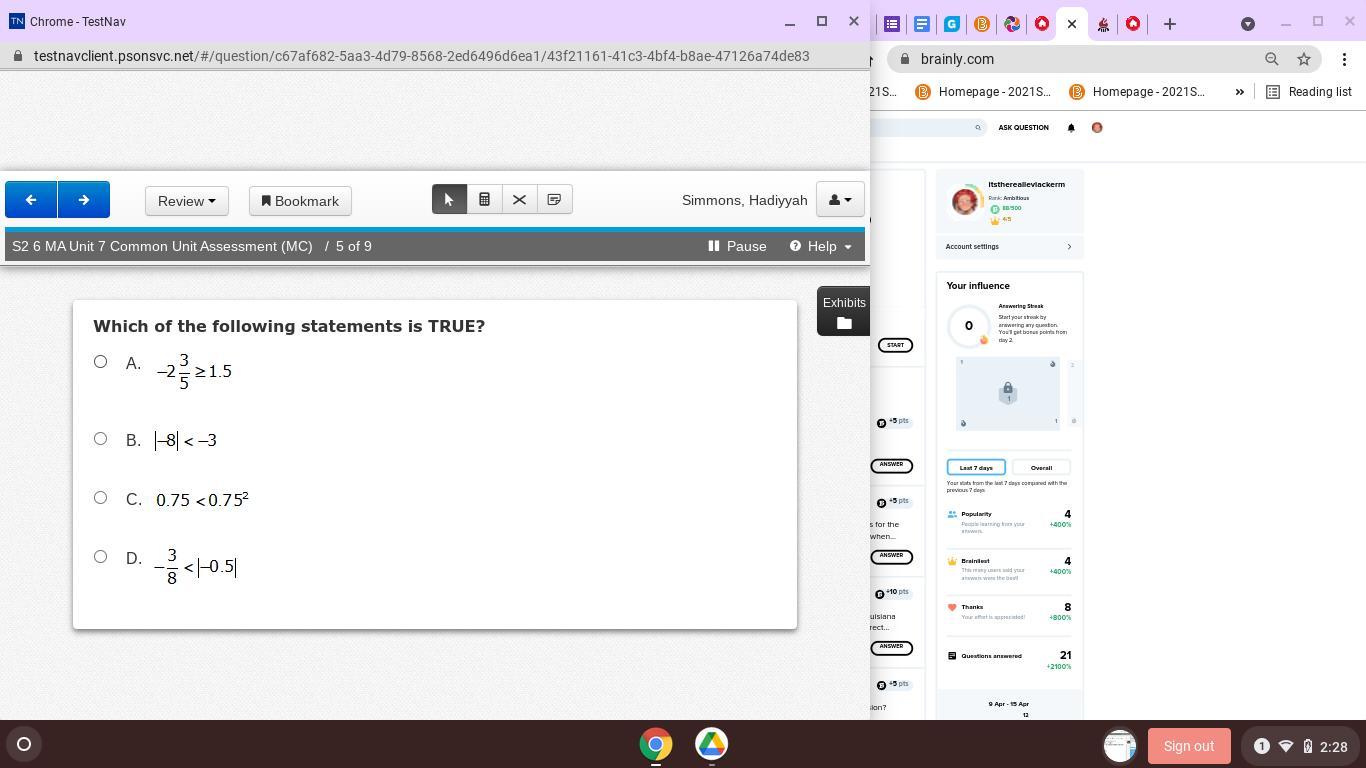Open the first Homepage - 2021S bookmark

coord(983,92)
